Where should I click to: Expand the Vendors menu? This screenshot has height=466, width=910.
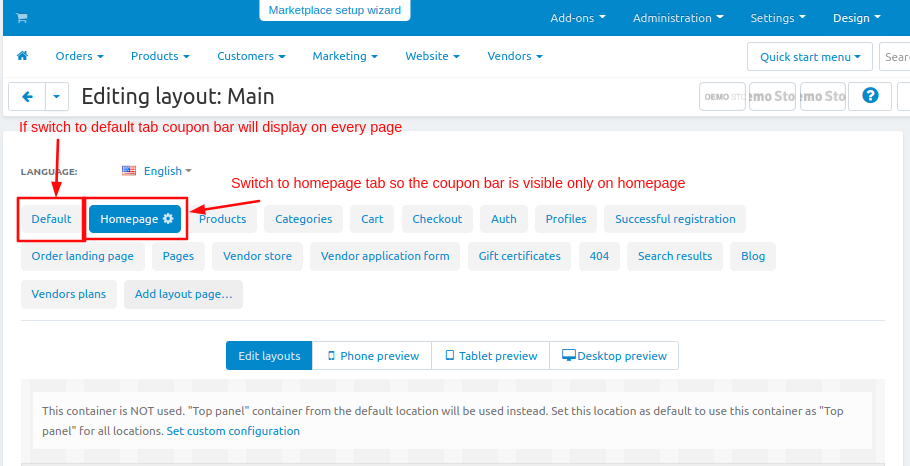(x=515, y=56)
